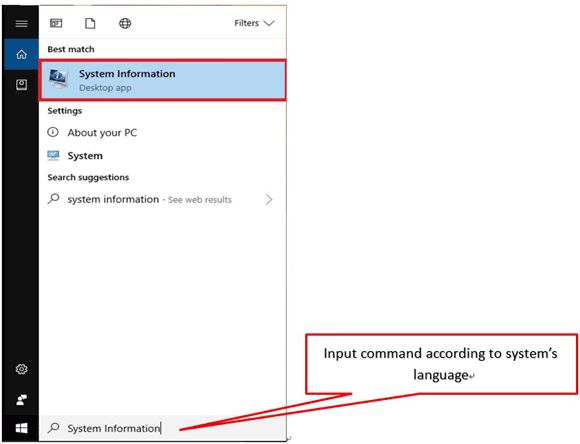Click the Windows Start button
This screenshot has height=444, width=580.
tap(21, 428)
